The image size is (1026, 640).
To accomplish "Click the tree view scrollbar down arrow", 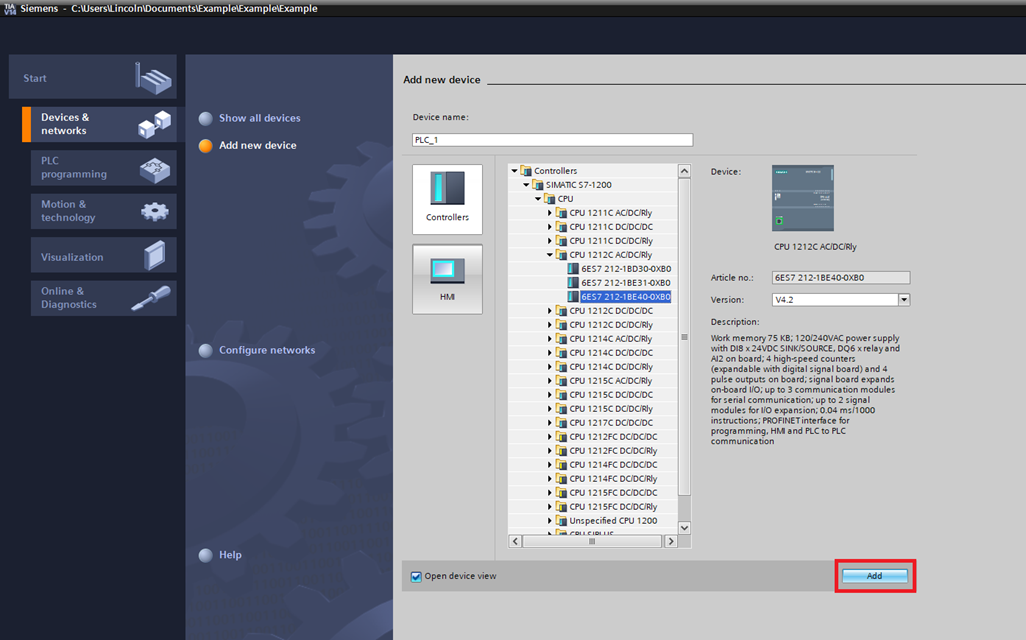I will pyautogui.click(x=684, y=527).
